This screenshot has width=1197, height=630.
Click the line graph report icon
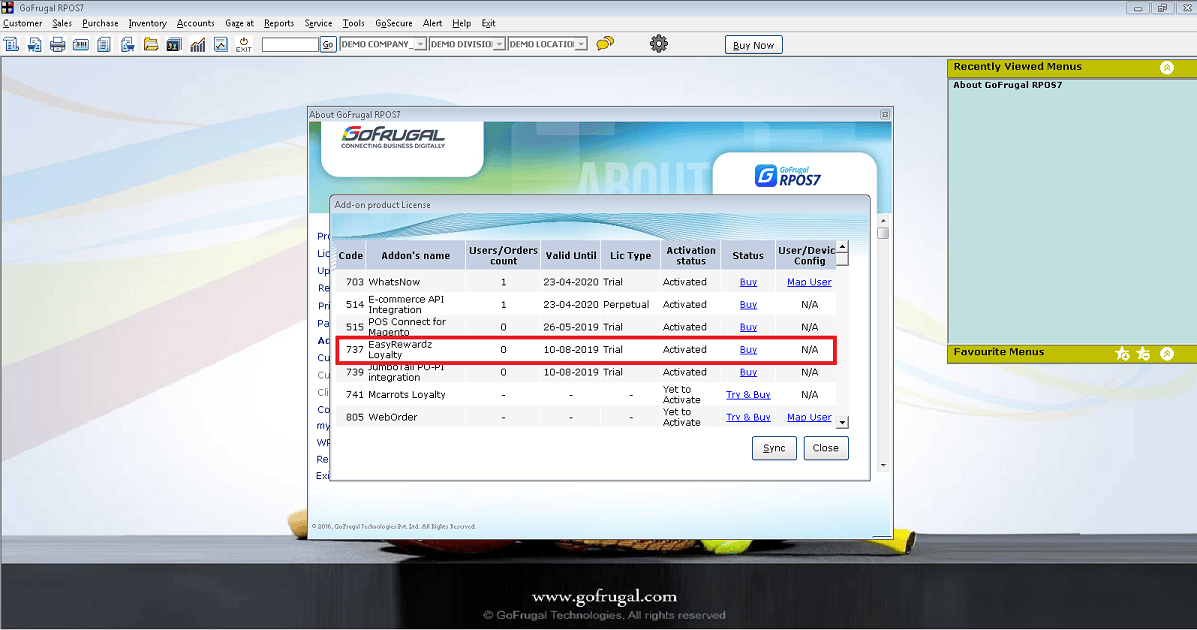point(221,44)
